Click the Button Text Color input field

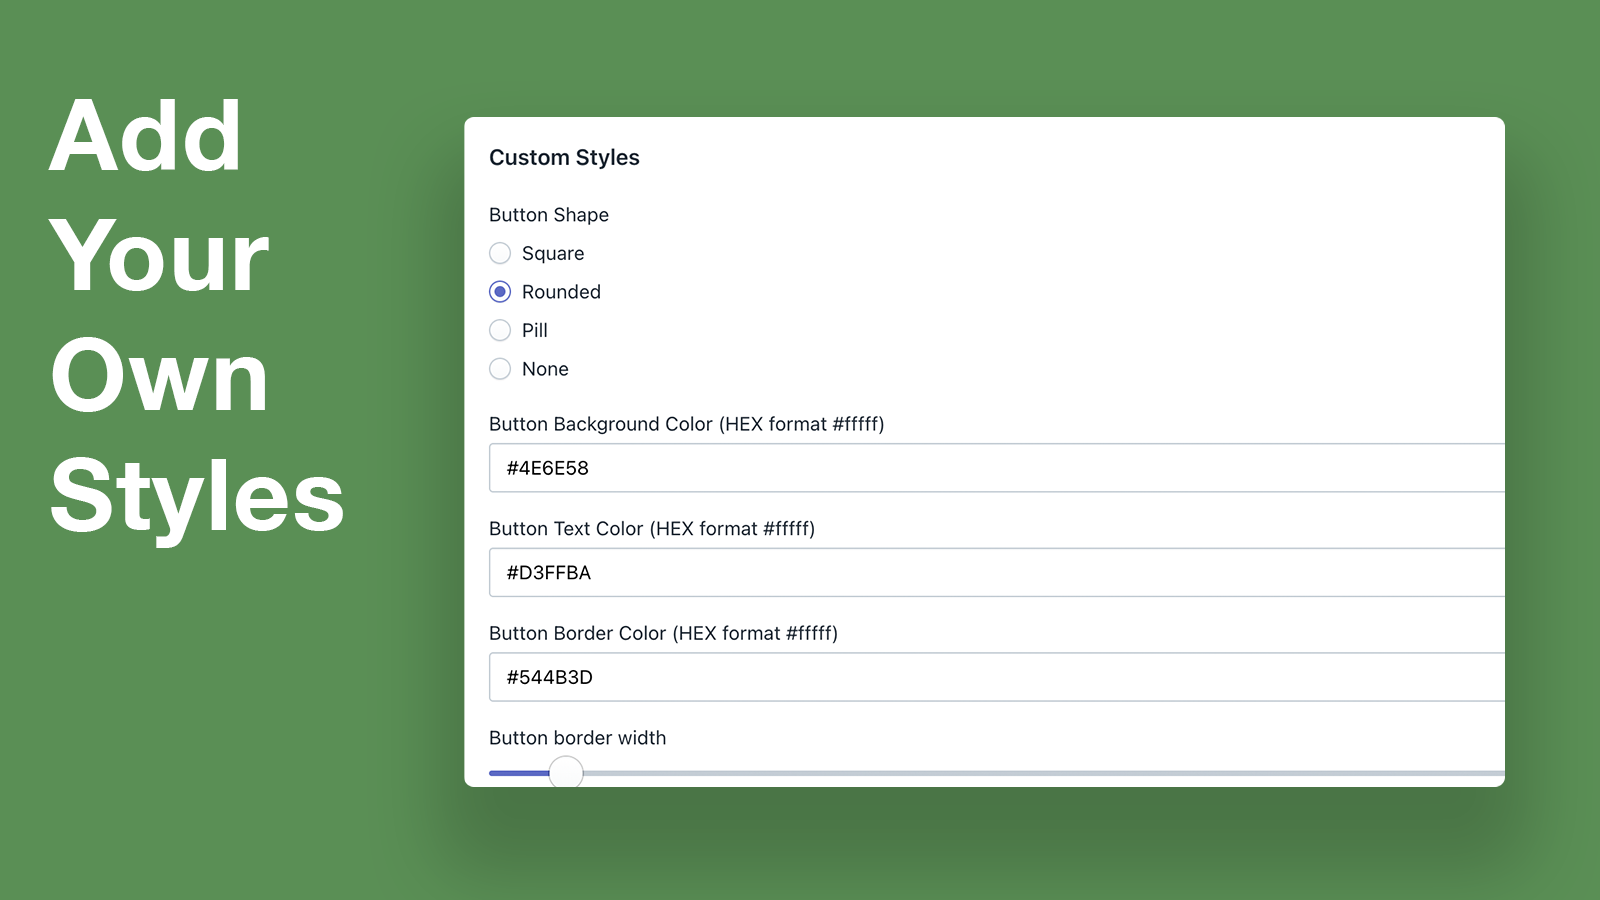[900, 572]
